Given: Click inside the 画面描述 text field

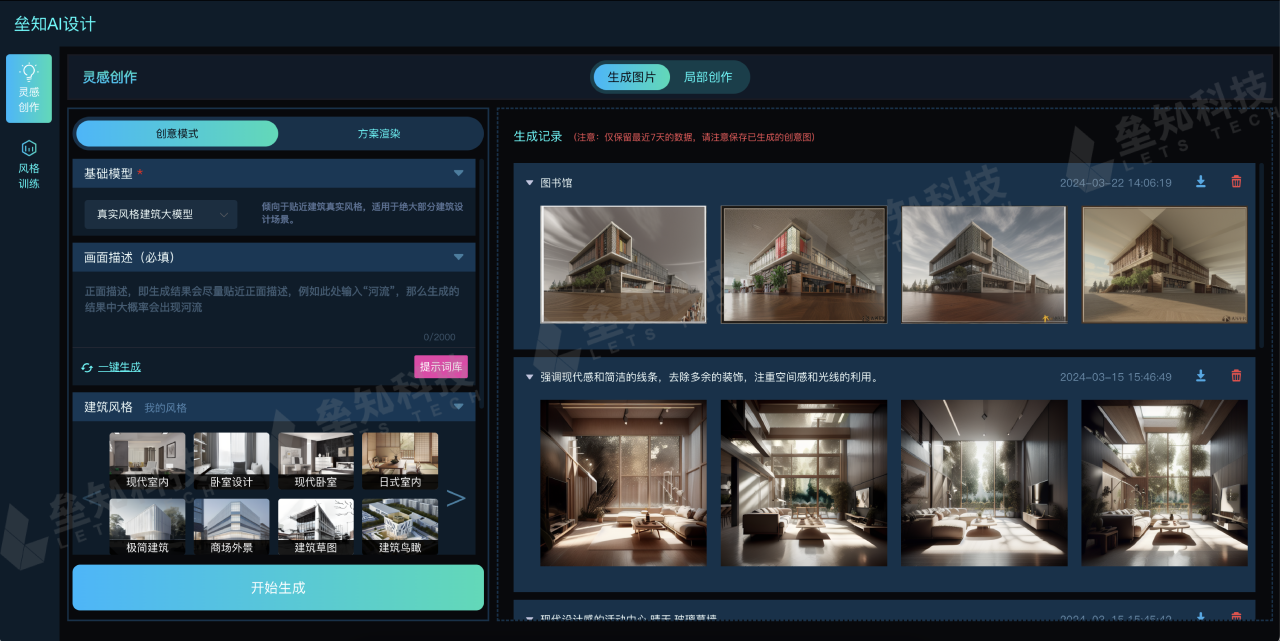Looking at the screenshot, I should pyautogui.click(x=277, y=305).
